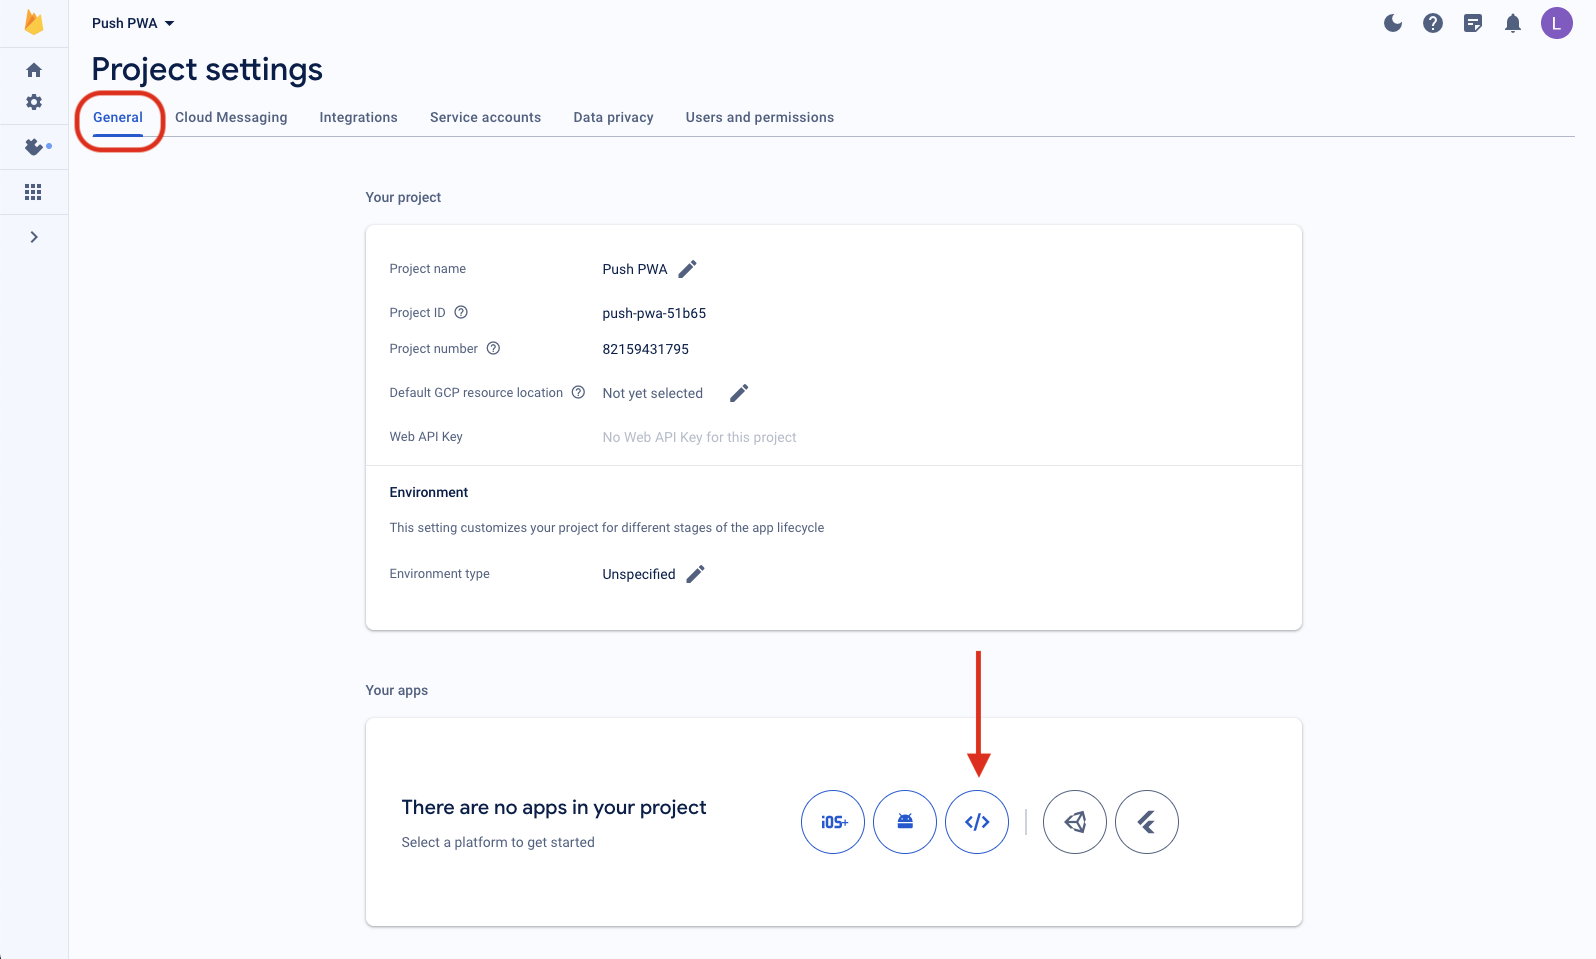Add an Android app to the project

pos(904,822)
